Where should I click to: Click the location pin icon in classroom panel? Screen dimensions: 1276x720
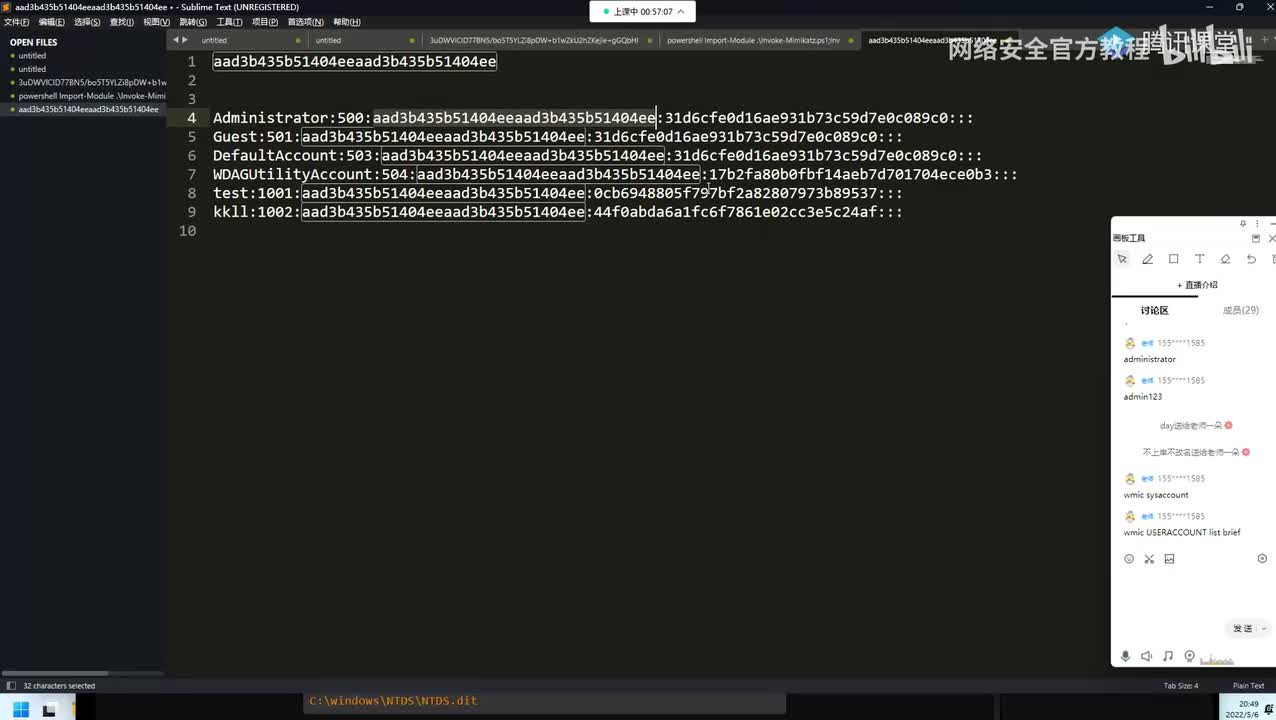tap(1189, 656)
